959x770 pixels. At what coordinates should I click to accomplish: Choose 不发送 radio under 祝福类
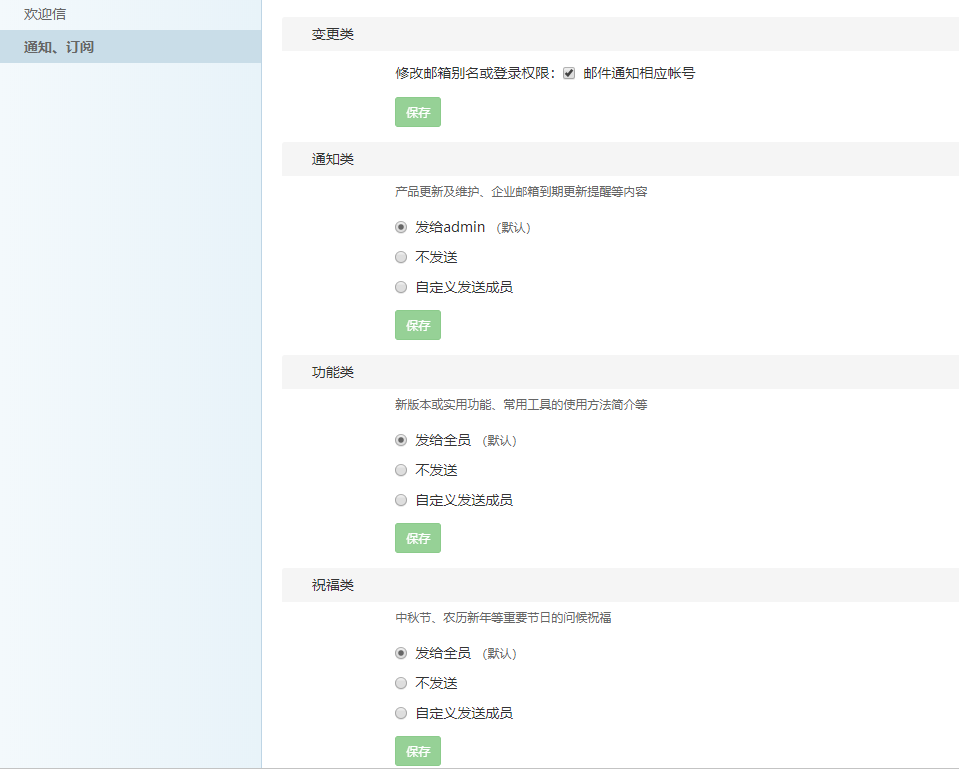[401, 684]
